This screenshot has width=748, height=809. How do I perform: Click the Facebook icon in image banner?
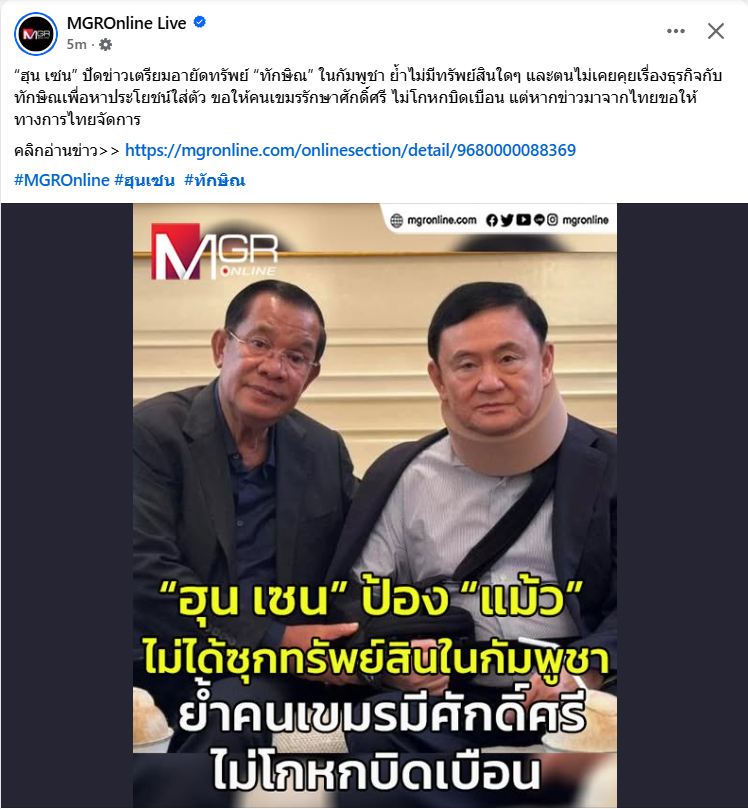click(x=492, y=220)
